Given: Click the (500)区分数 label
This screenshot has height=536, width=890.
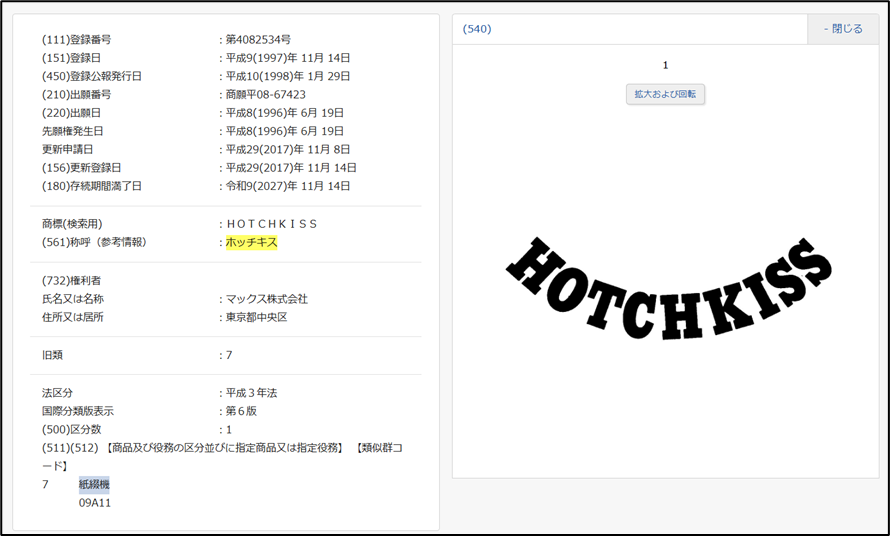Looking at the screenshot, I should click(72, 430).
